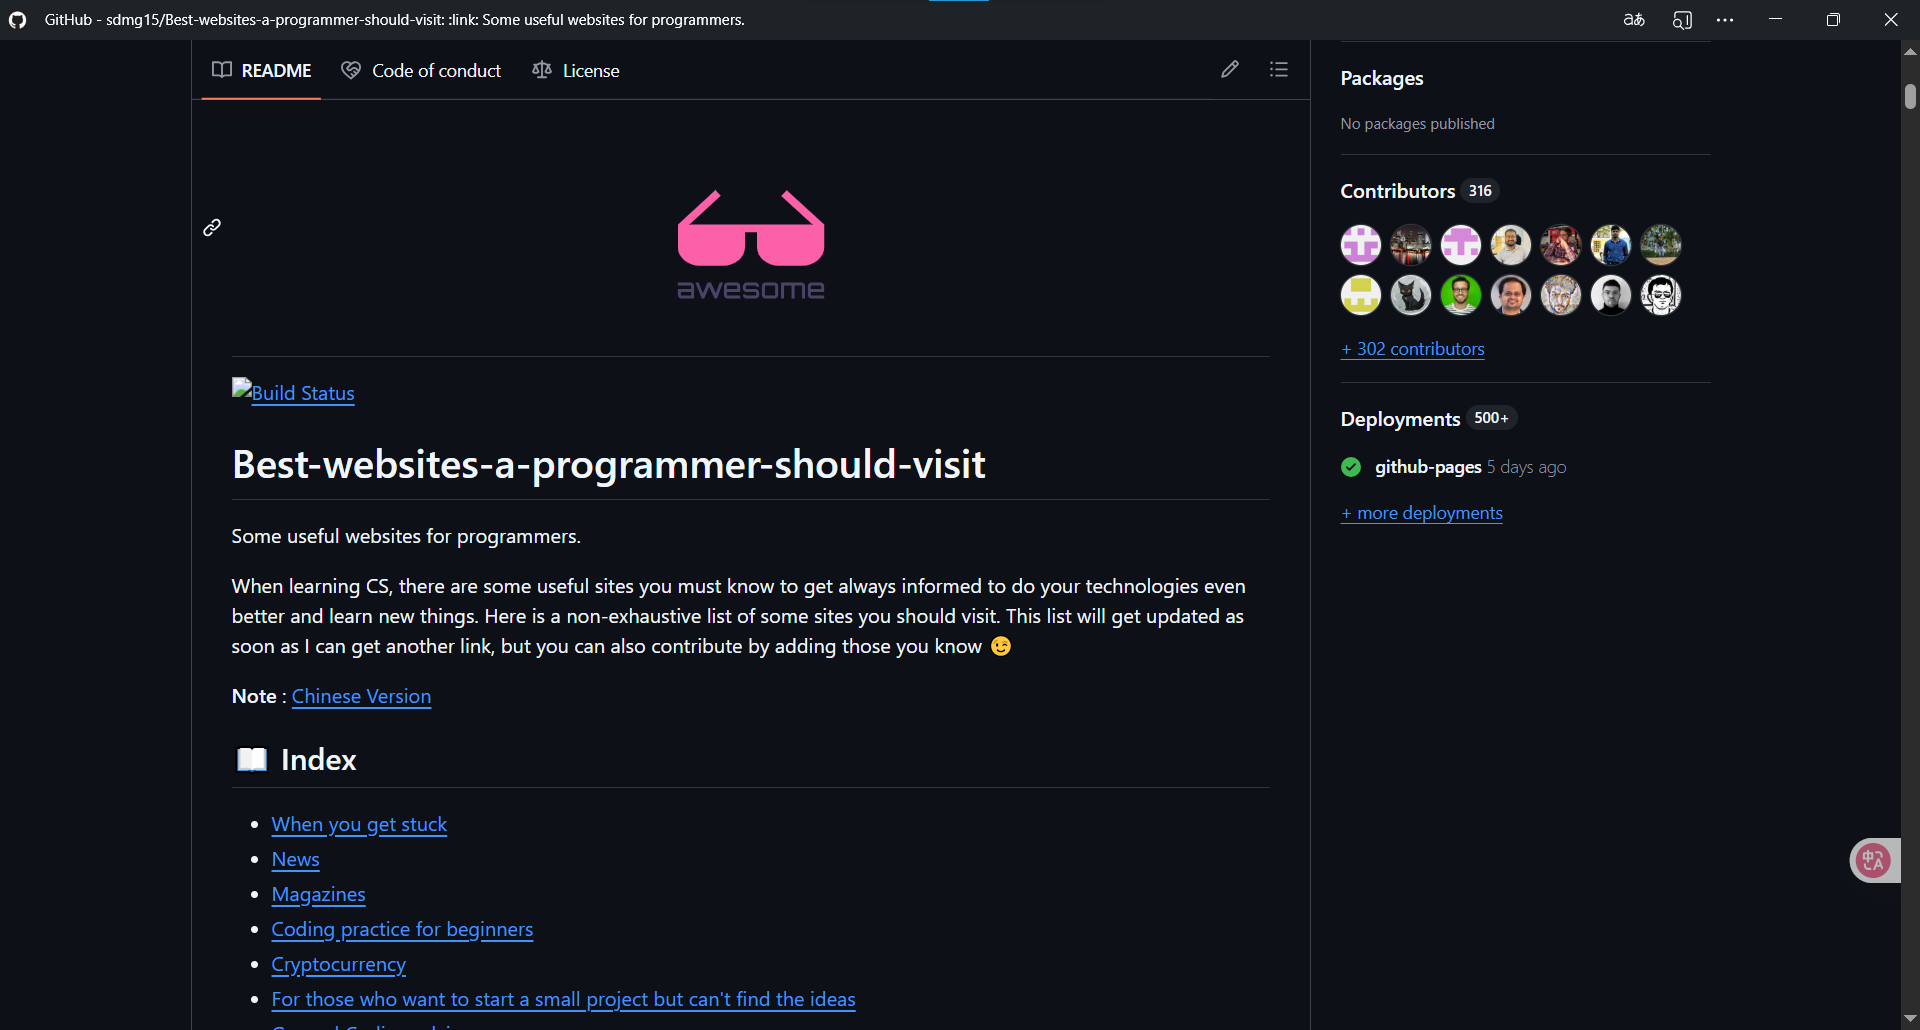Click the 500+ deployments count badge
This screenshot has width=1920, height=1030.
(1491, 418)
